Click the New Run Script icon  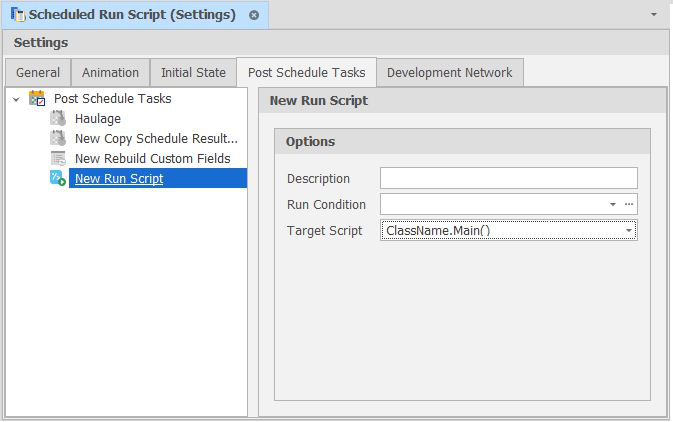pos(58,179)
